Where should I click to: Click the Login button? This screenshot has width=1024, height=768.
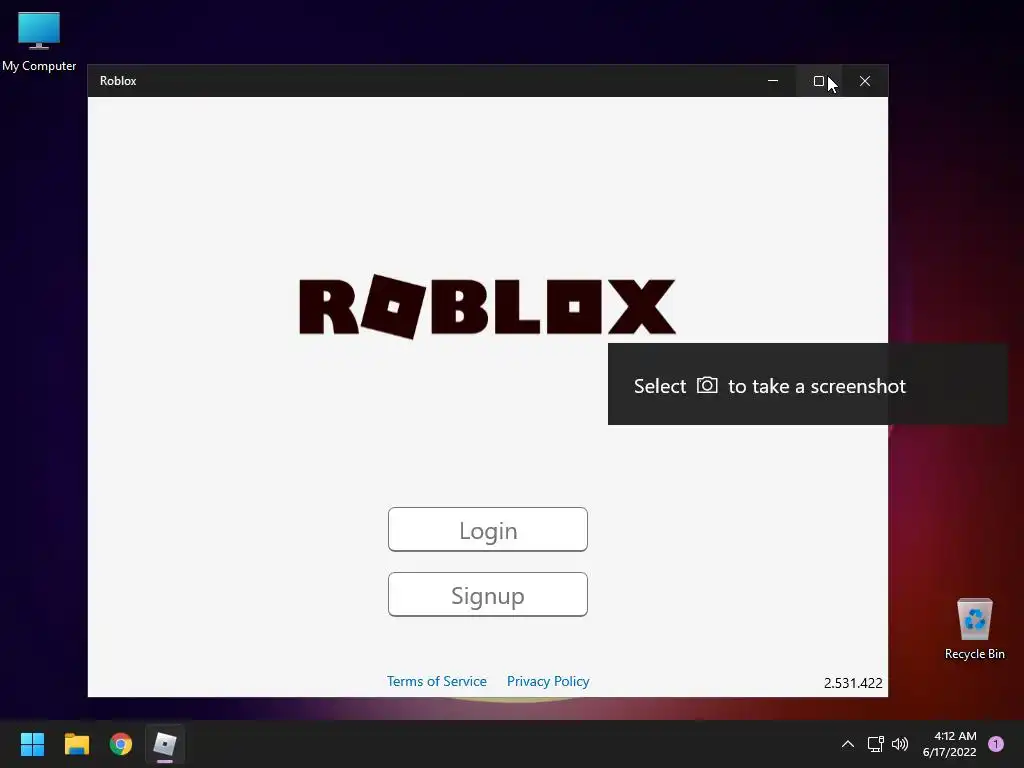coord(487,530)
